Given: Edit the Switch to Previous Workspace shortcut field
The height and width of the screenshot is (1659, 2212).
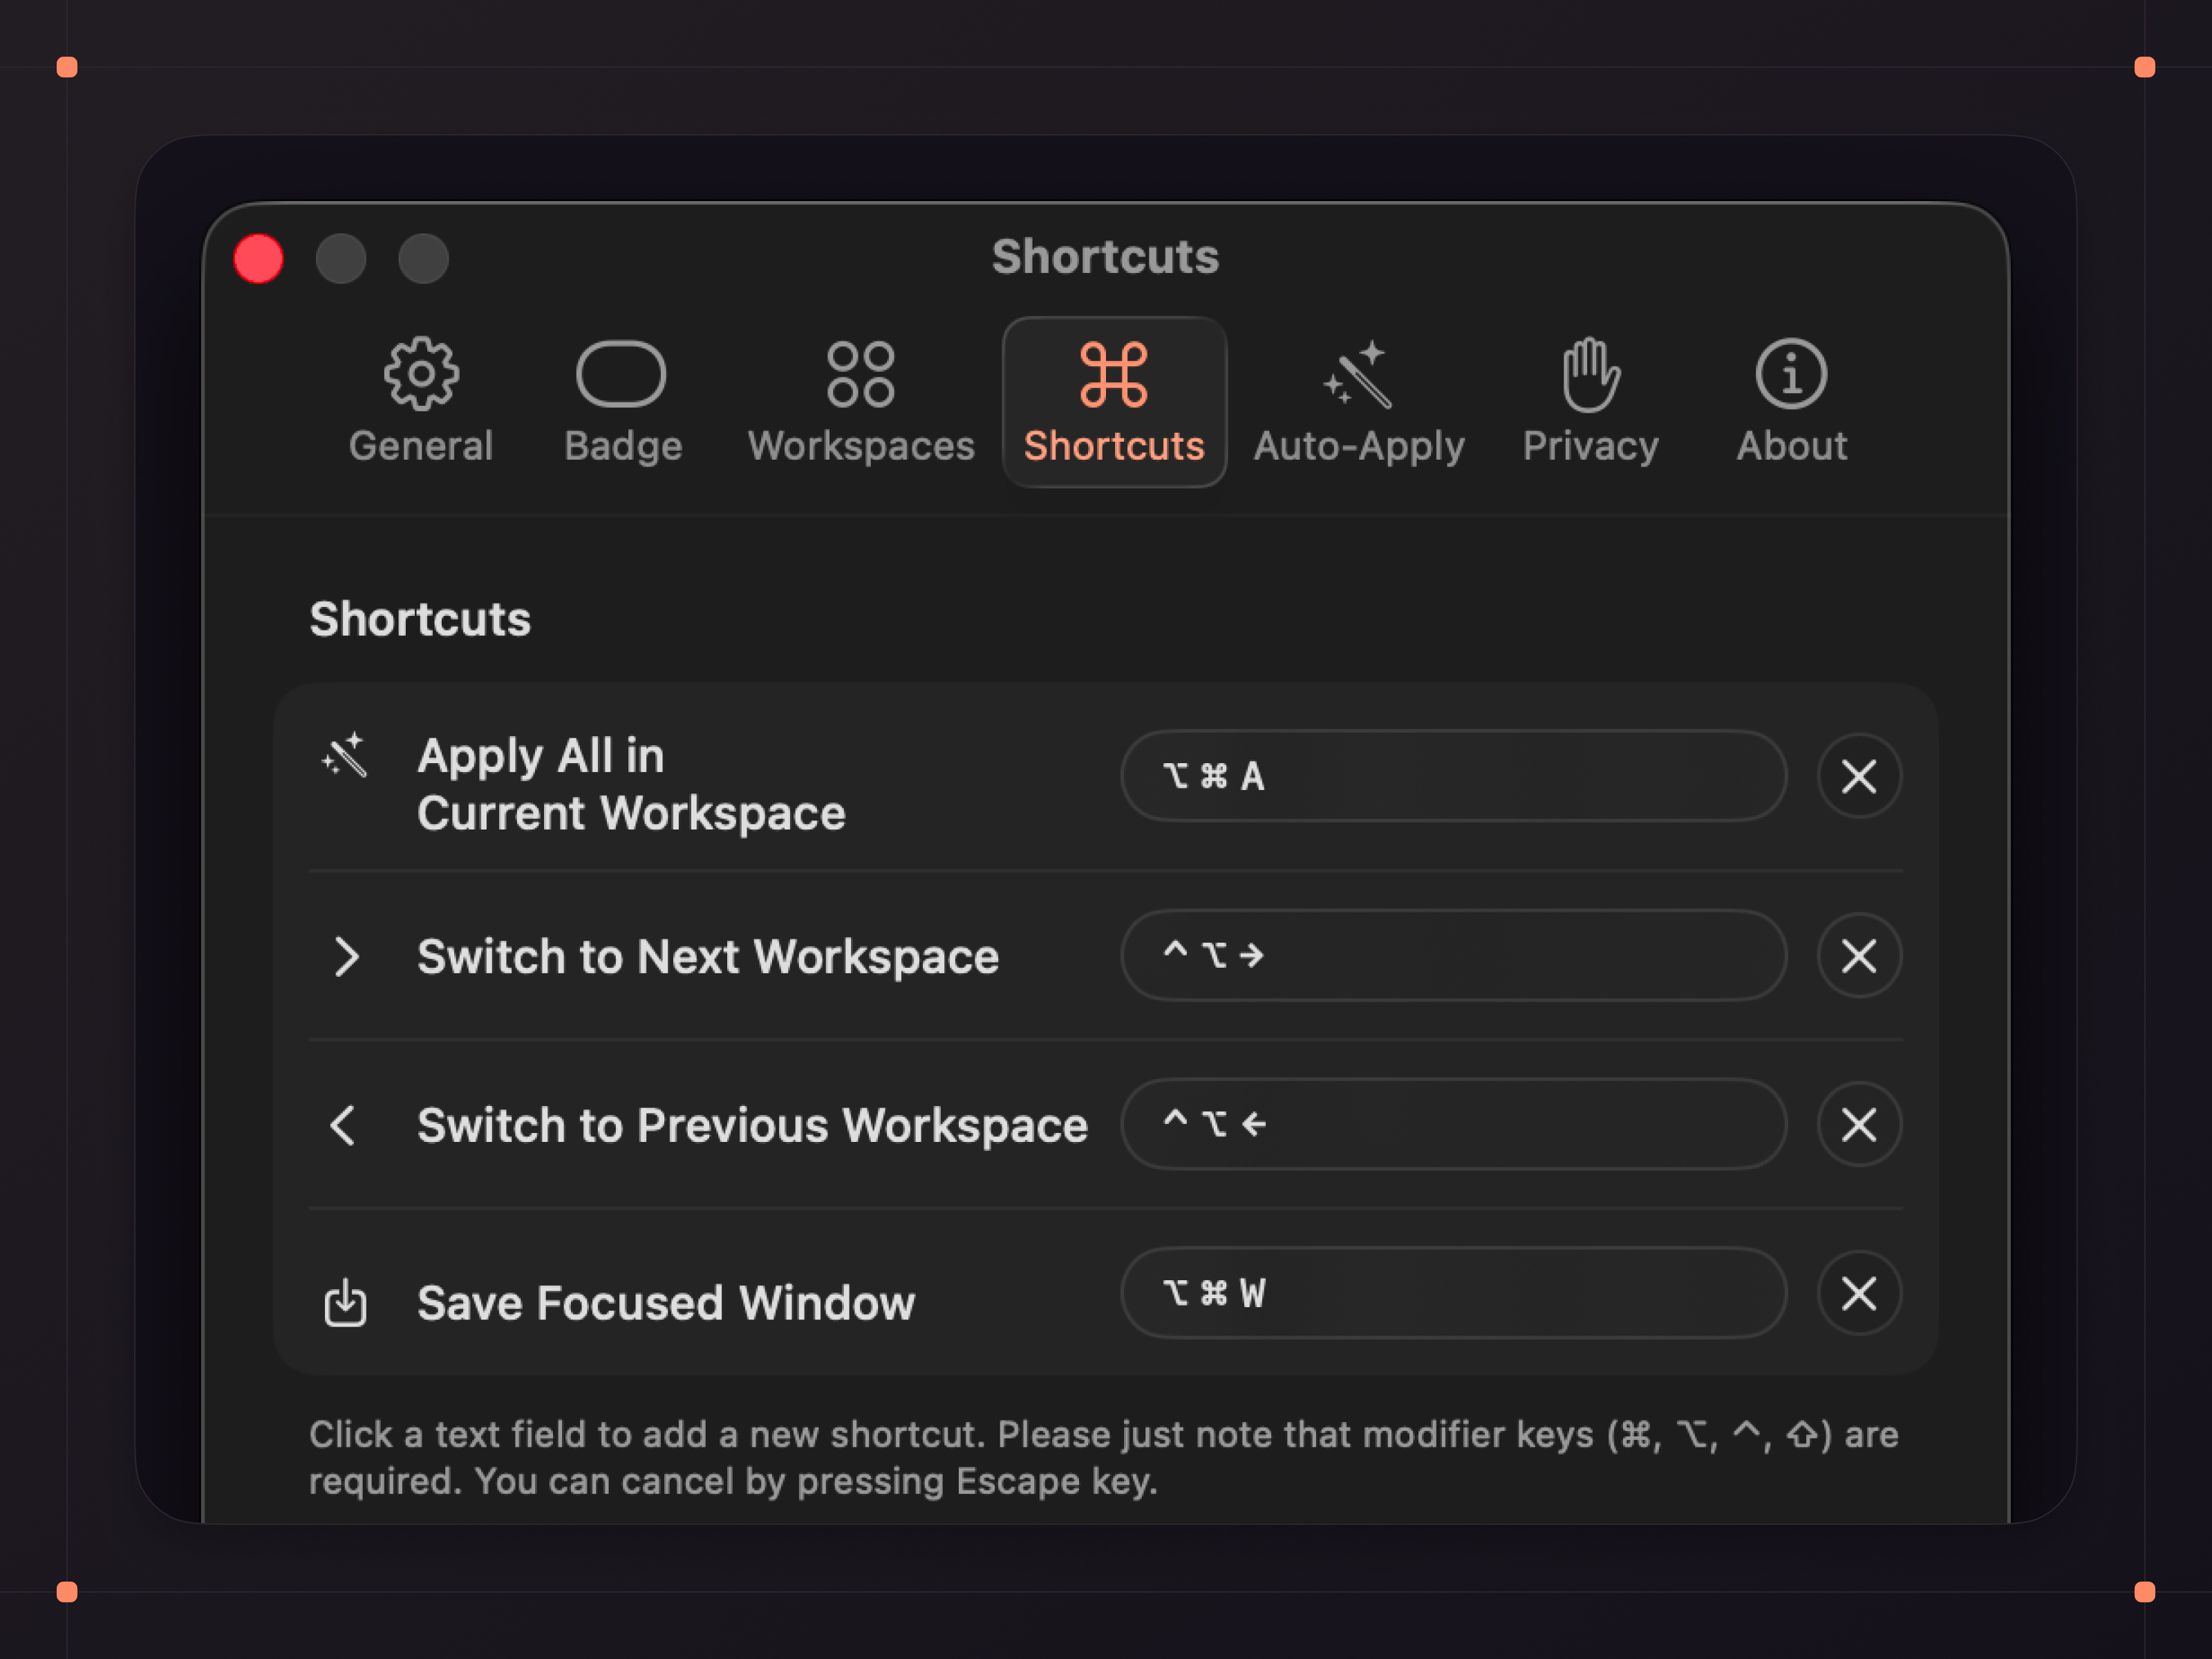Looking at the screenshot, I should (x=1453, y=1125).
